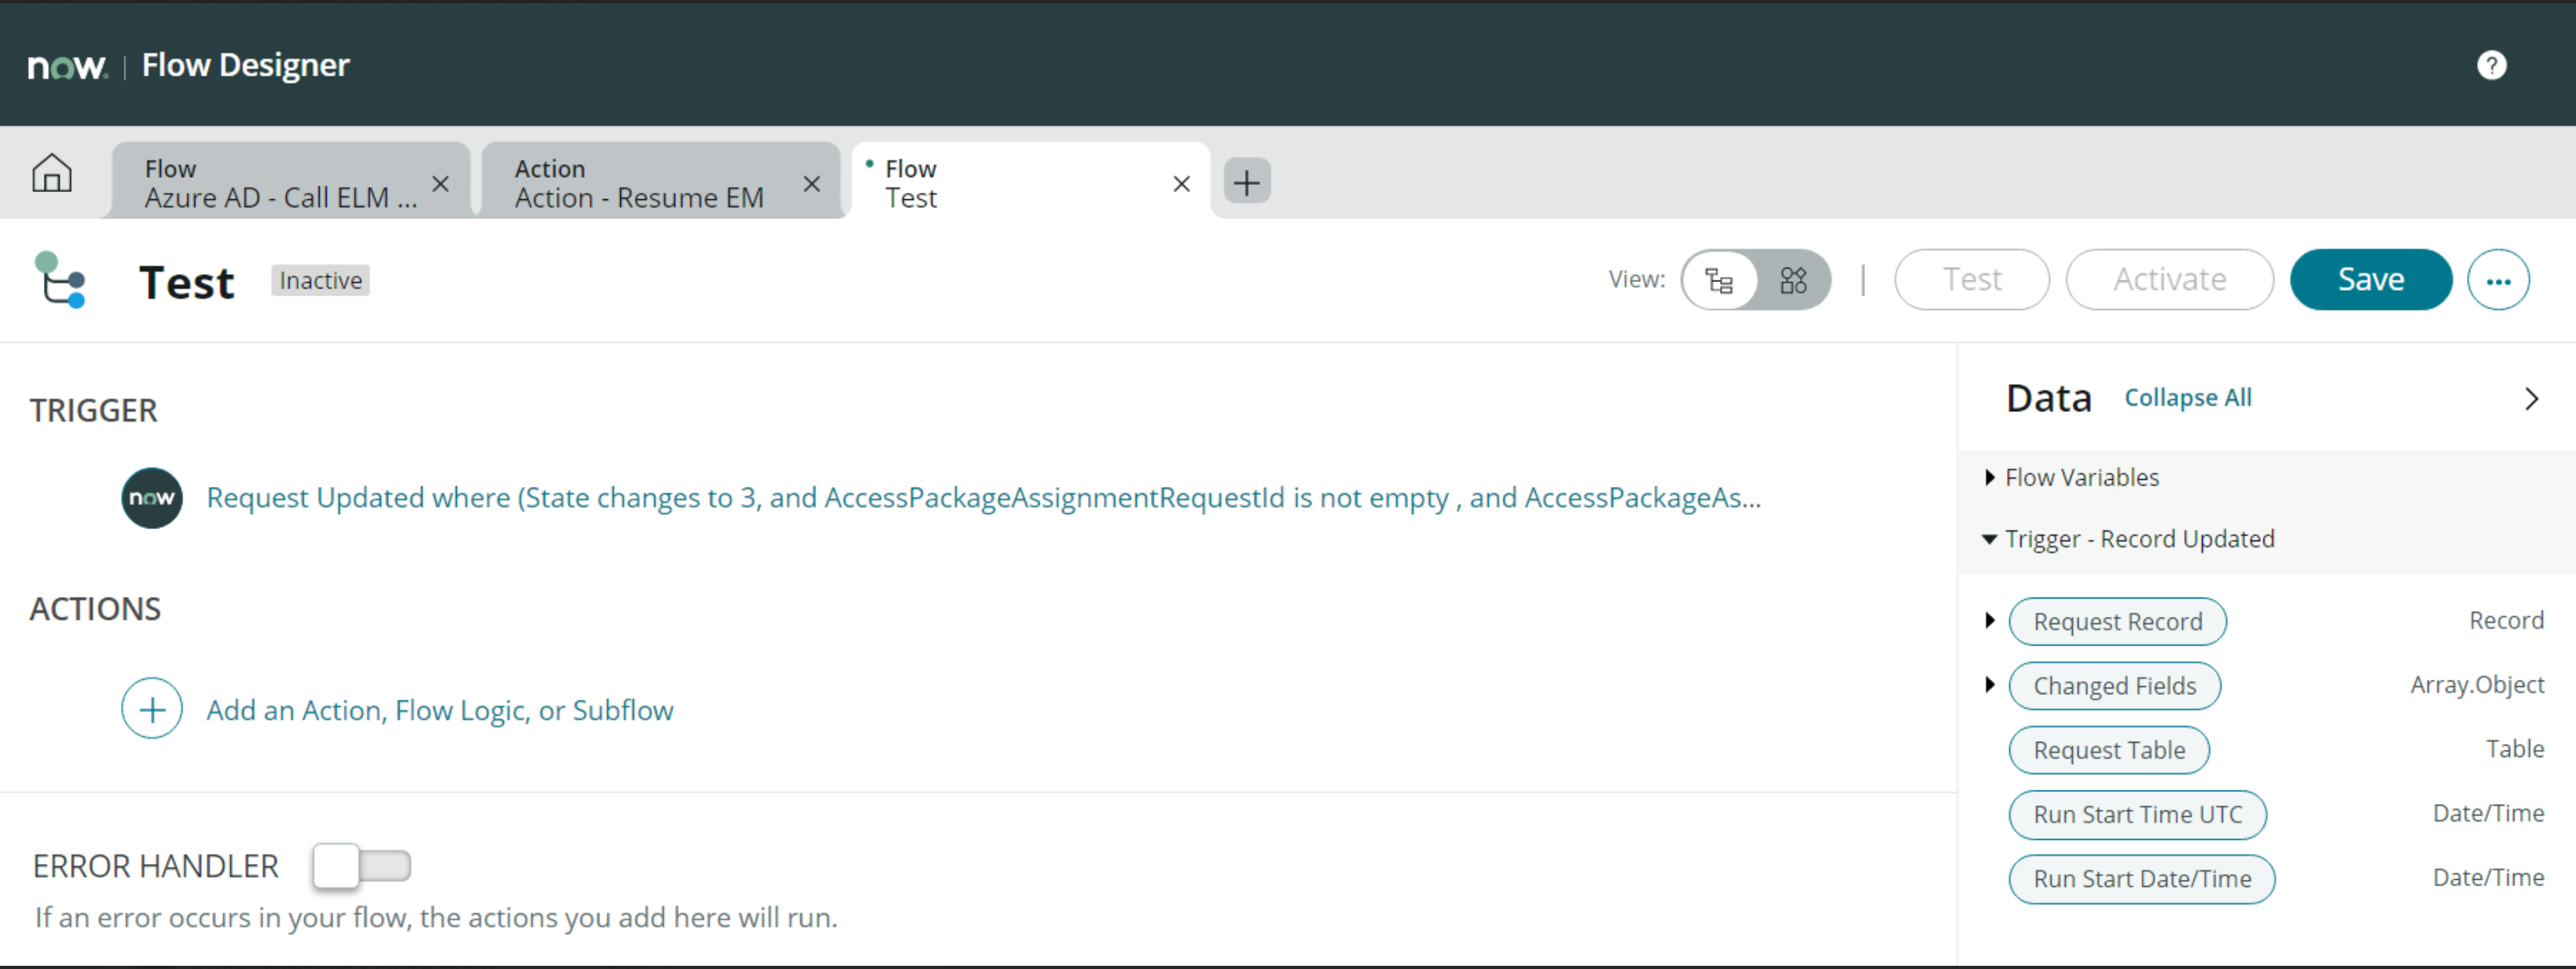This screenshot has width=2576, height=969.
Task: Collapse the Data panel with right chevron
Action: pos(2531,399)
